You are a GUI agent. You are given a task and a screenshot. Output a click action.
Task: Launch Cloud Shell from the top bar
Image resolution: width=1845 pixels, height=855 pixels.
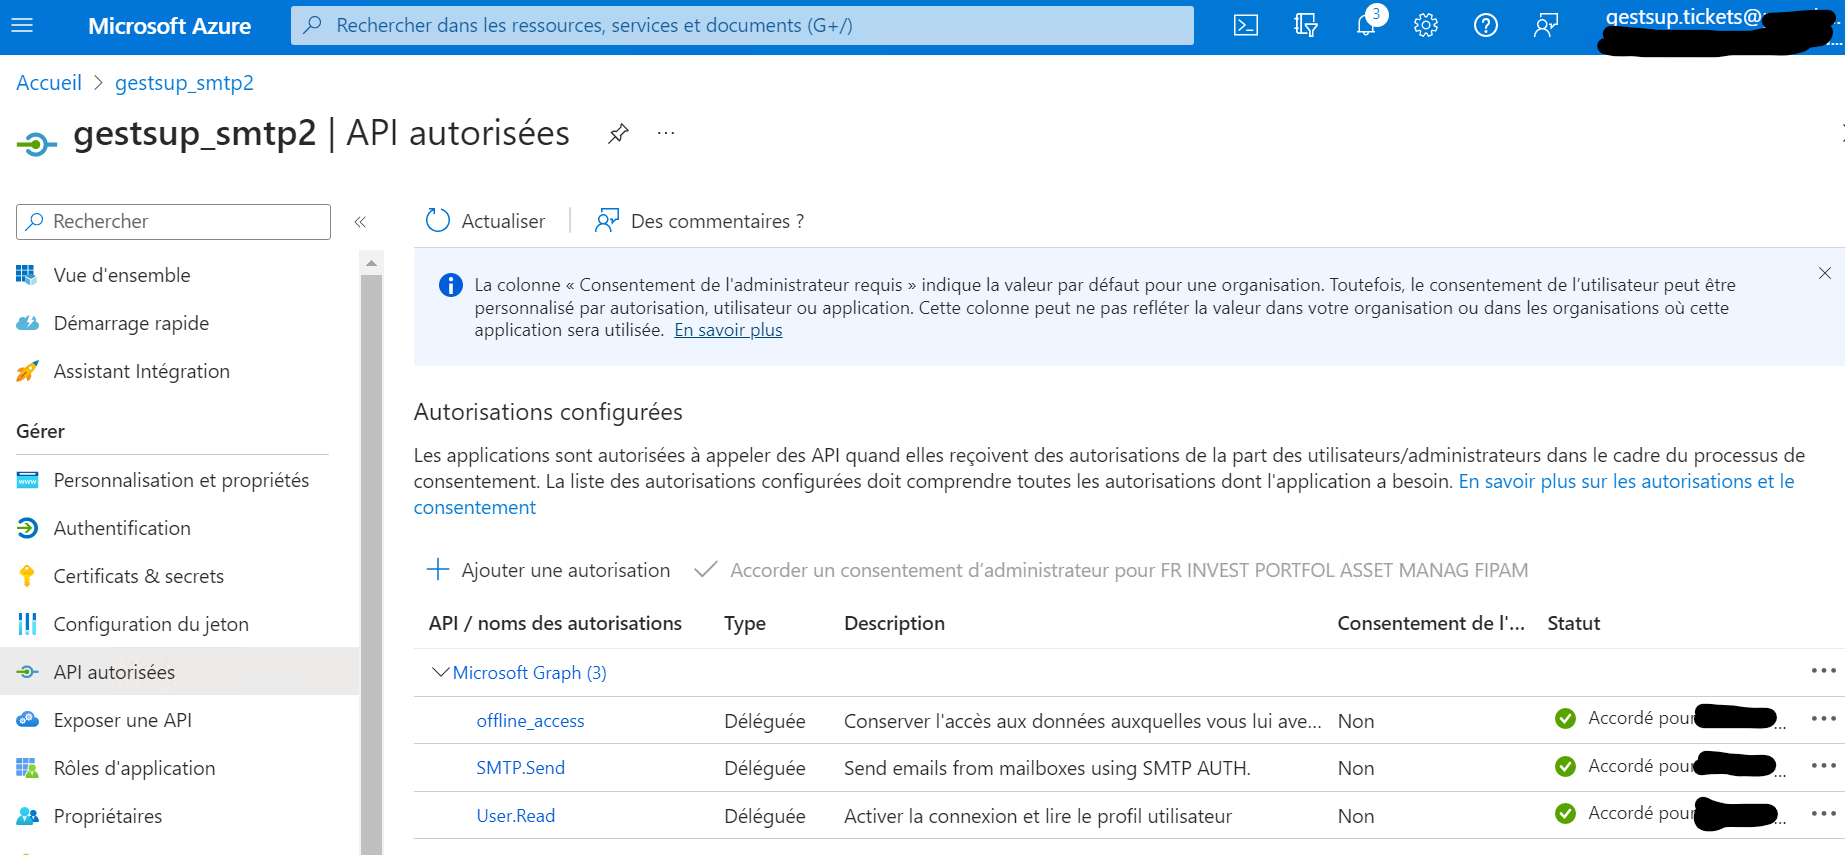1246,25
